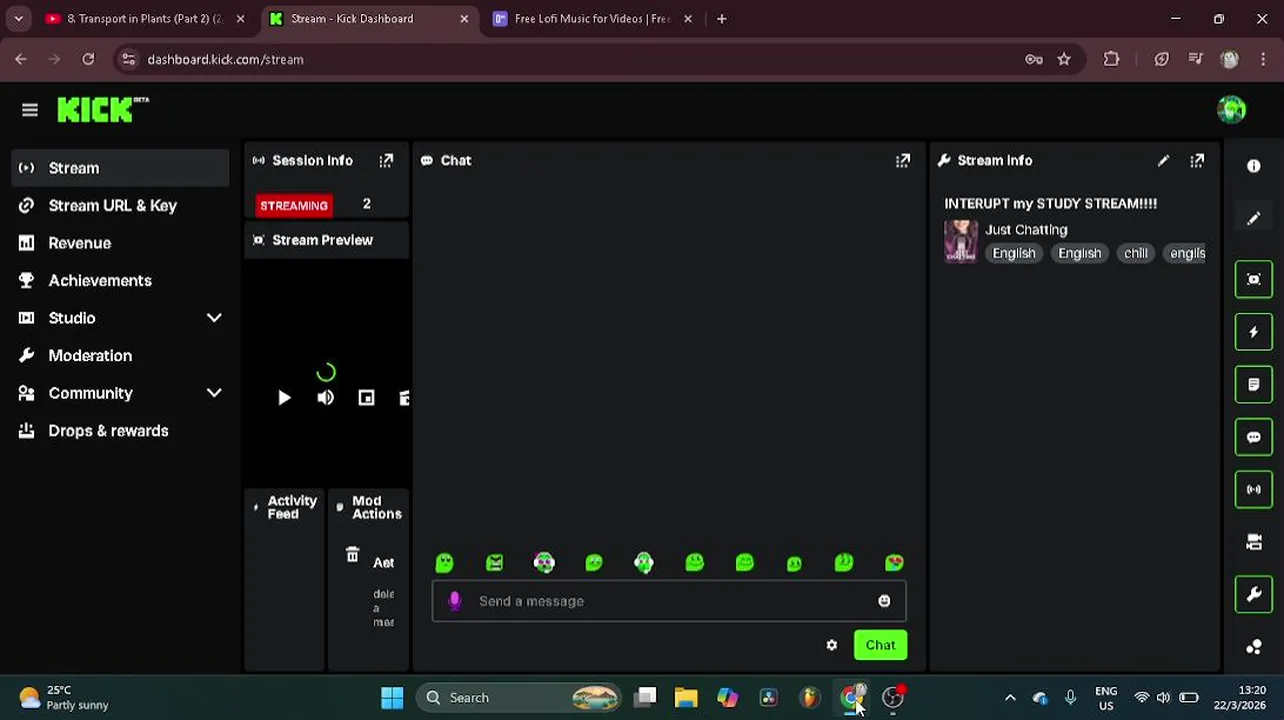Click the viewer count 2
The image size is (1284, 720).
[366, 204]
